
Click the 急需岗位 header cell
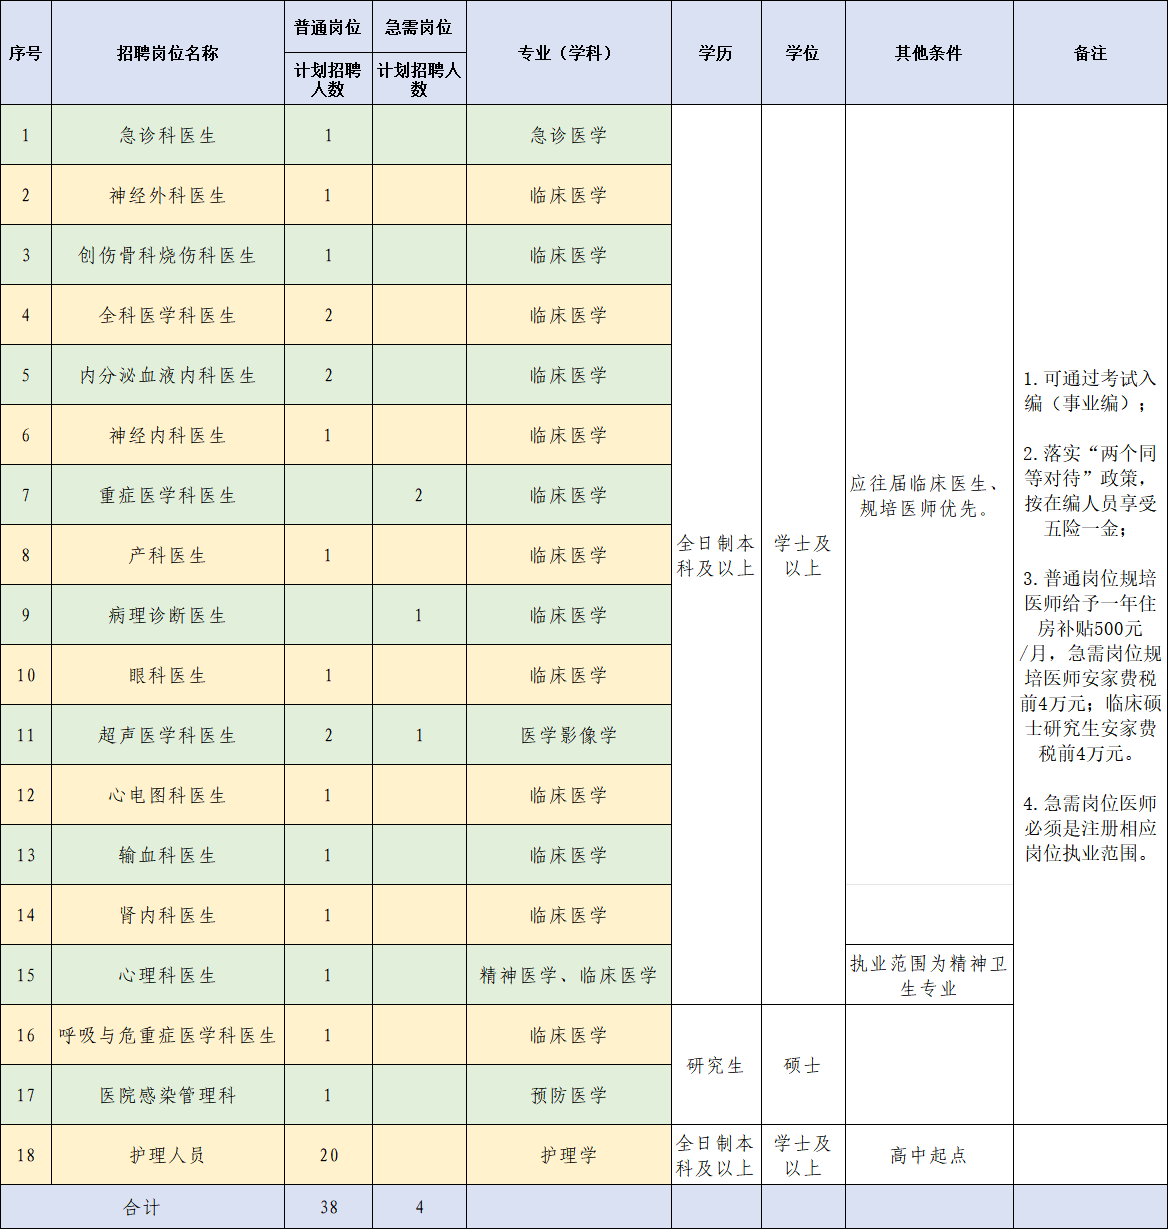(419, 27)
